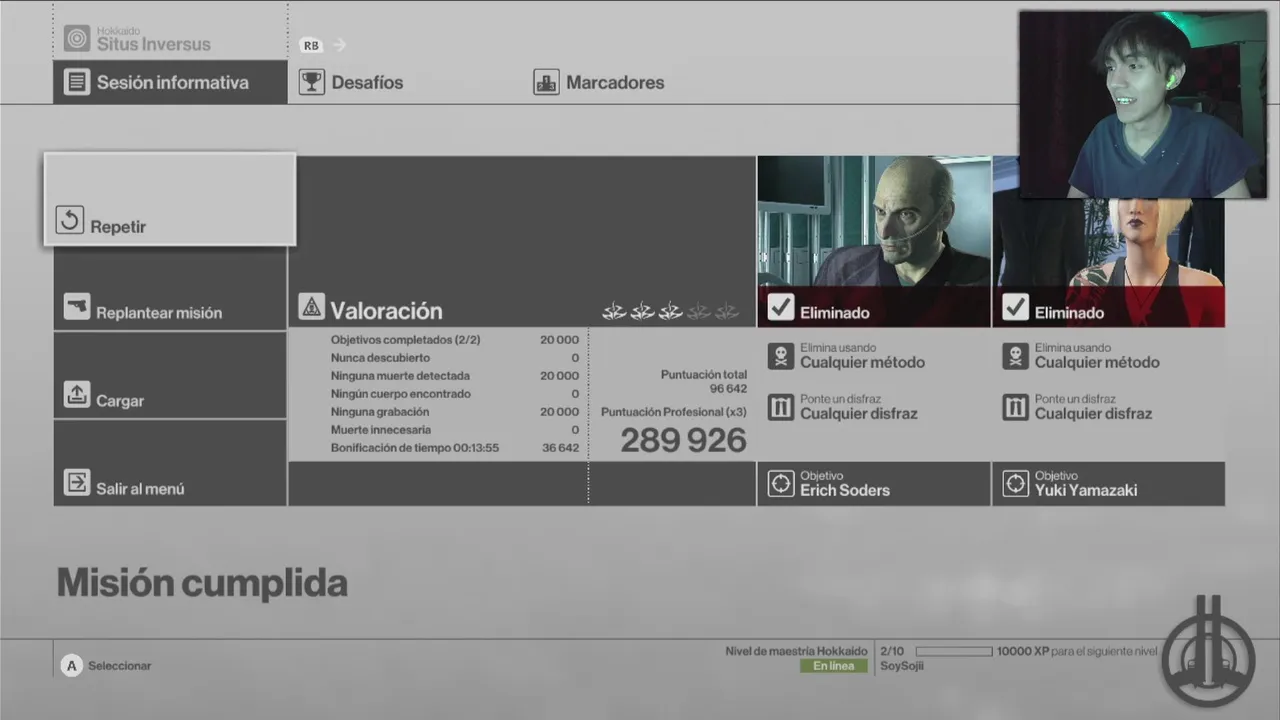Click the arrow next to RB

[339, 45]
